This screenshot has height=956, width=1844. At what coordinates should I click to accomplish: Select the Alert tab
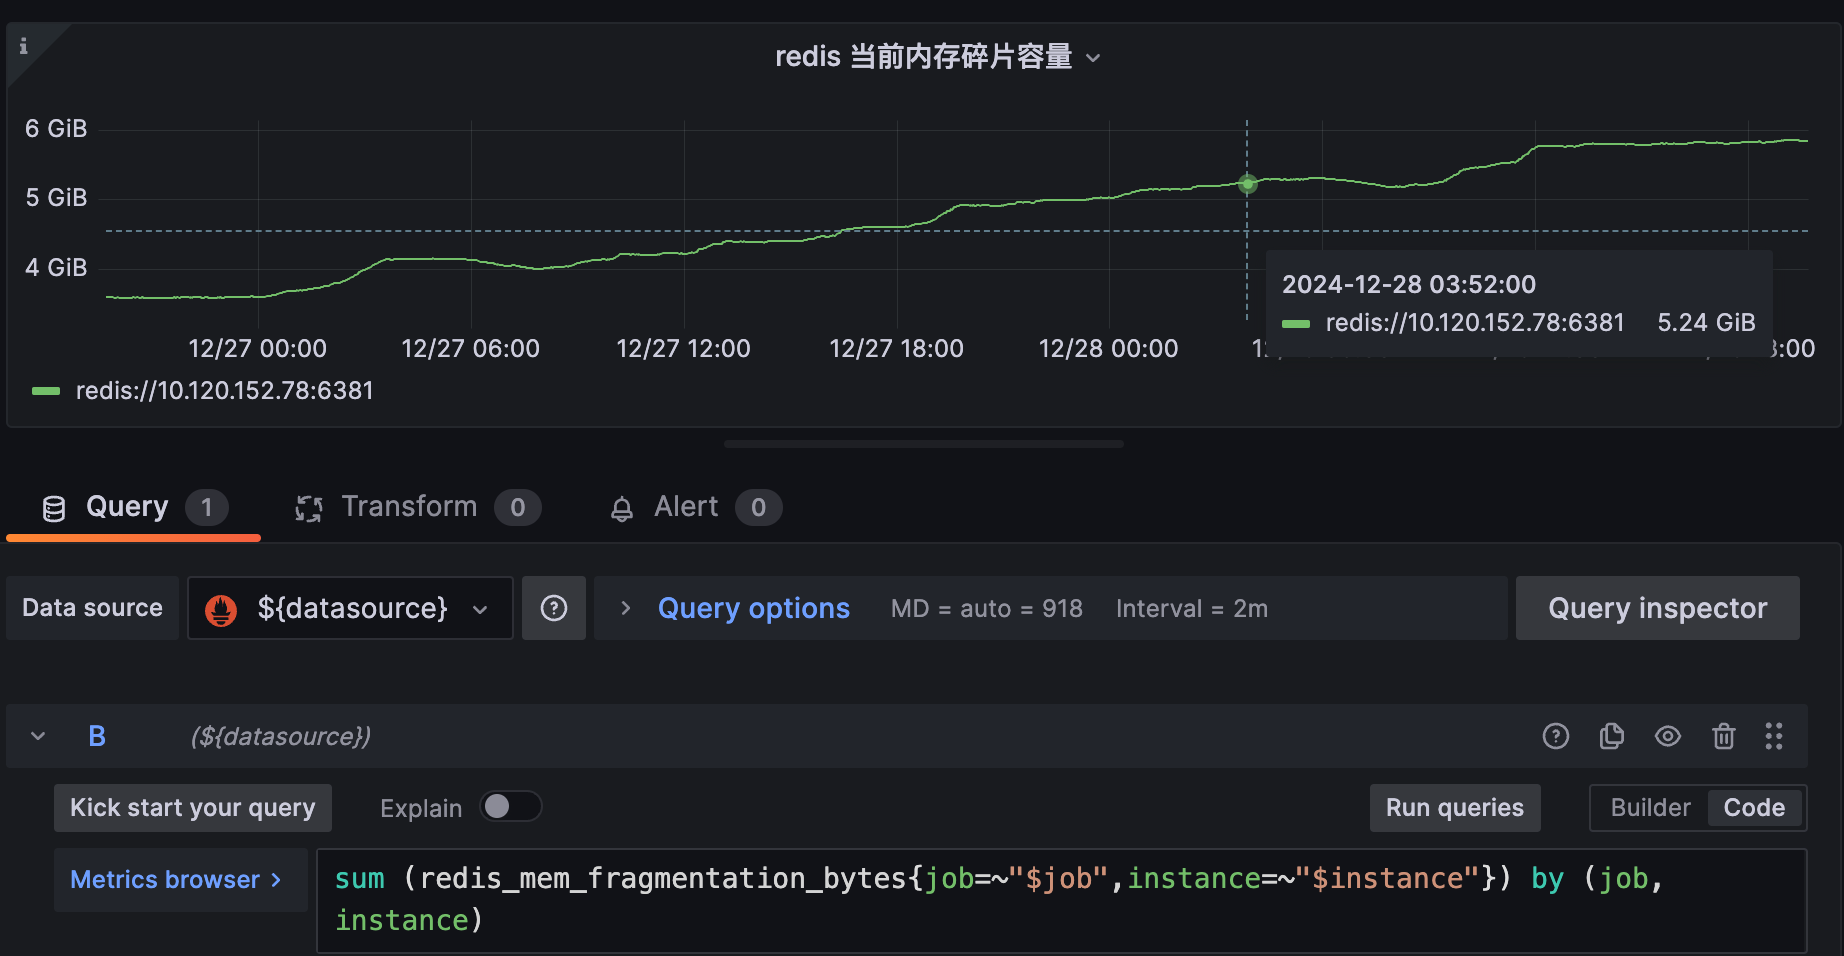pyautogui.click(x=685, y=506)
